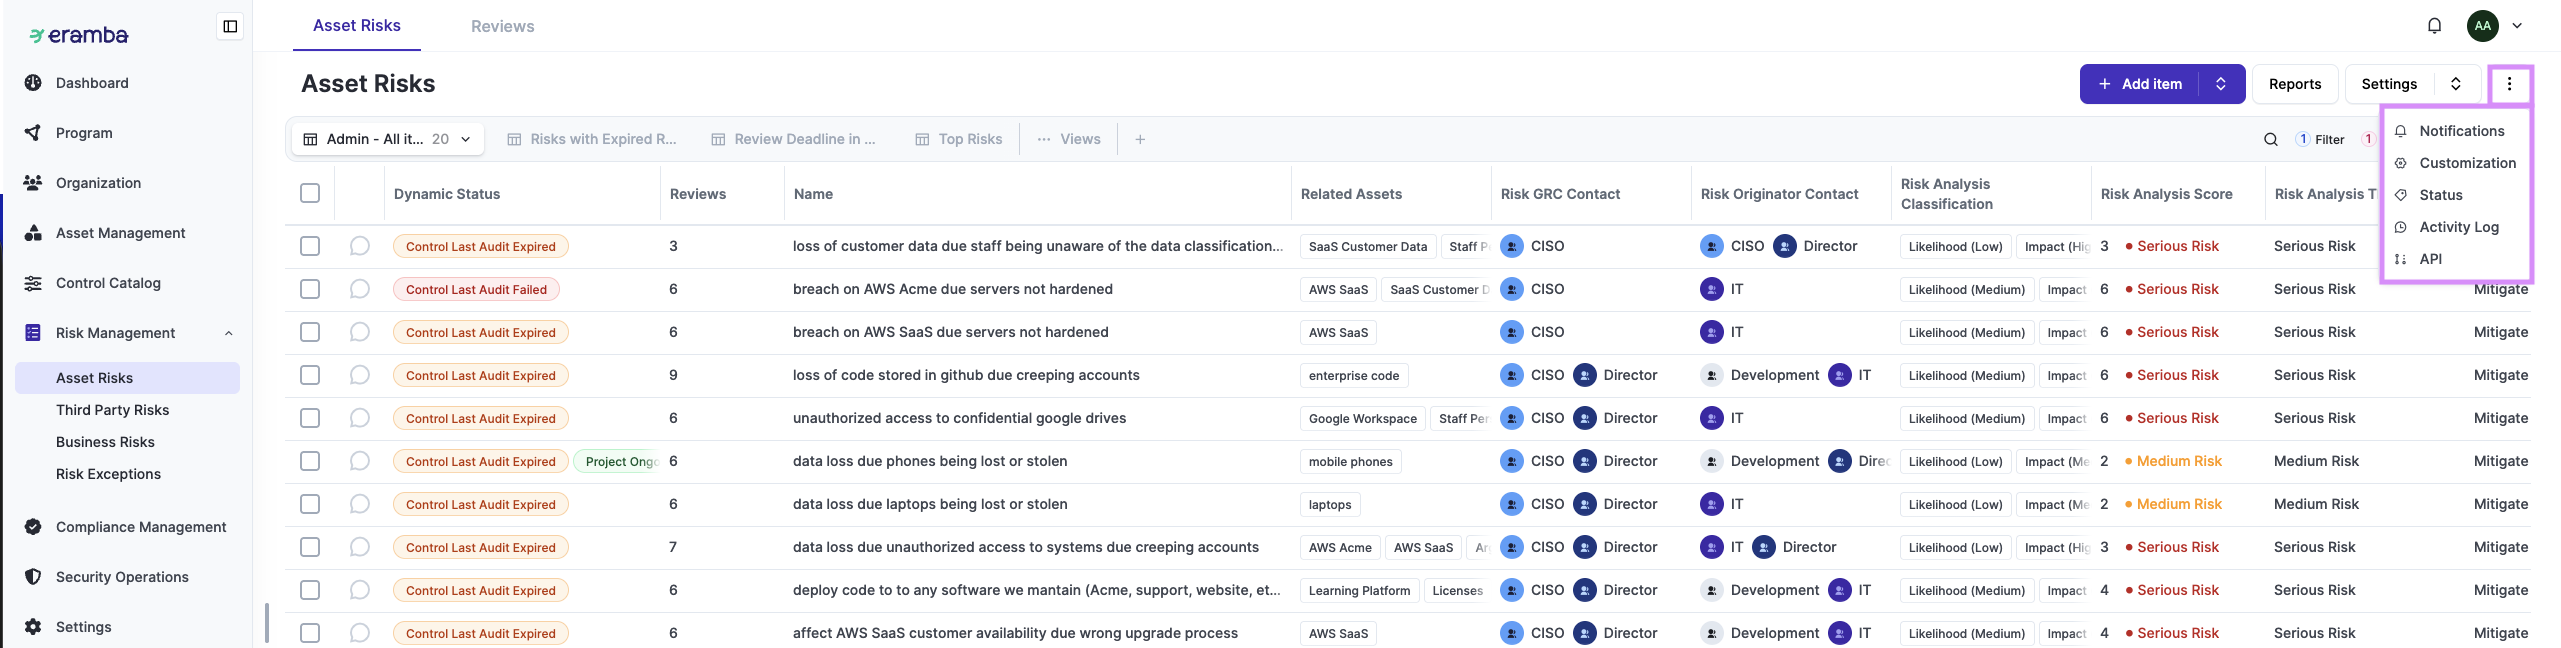Click the vertical scrollbar beside the sidebar
The width and height of the screenshot is (2561, 648).
(x=267, y=622)
